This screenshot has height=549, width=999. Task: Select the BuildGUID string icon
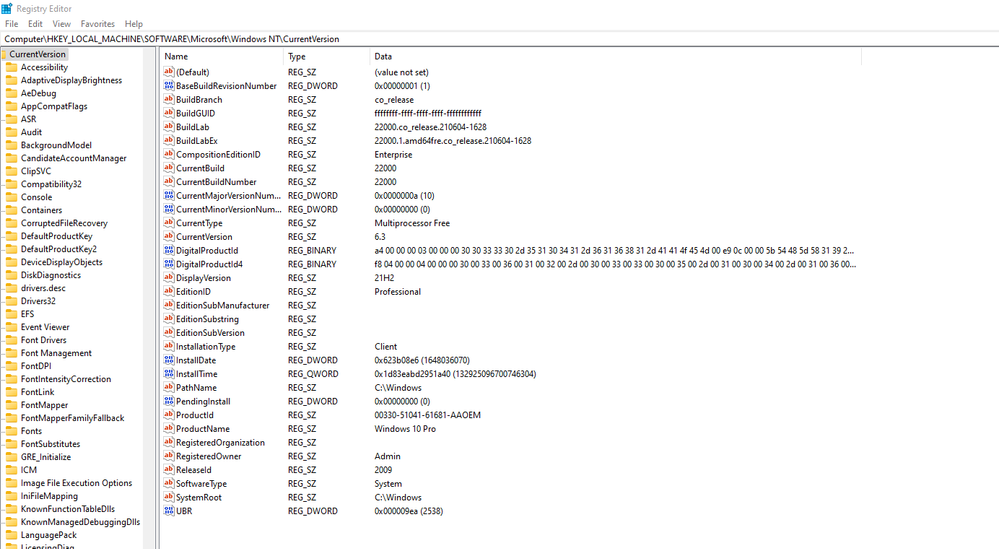[169, 113]
